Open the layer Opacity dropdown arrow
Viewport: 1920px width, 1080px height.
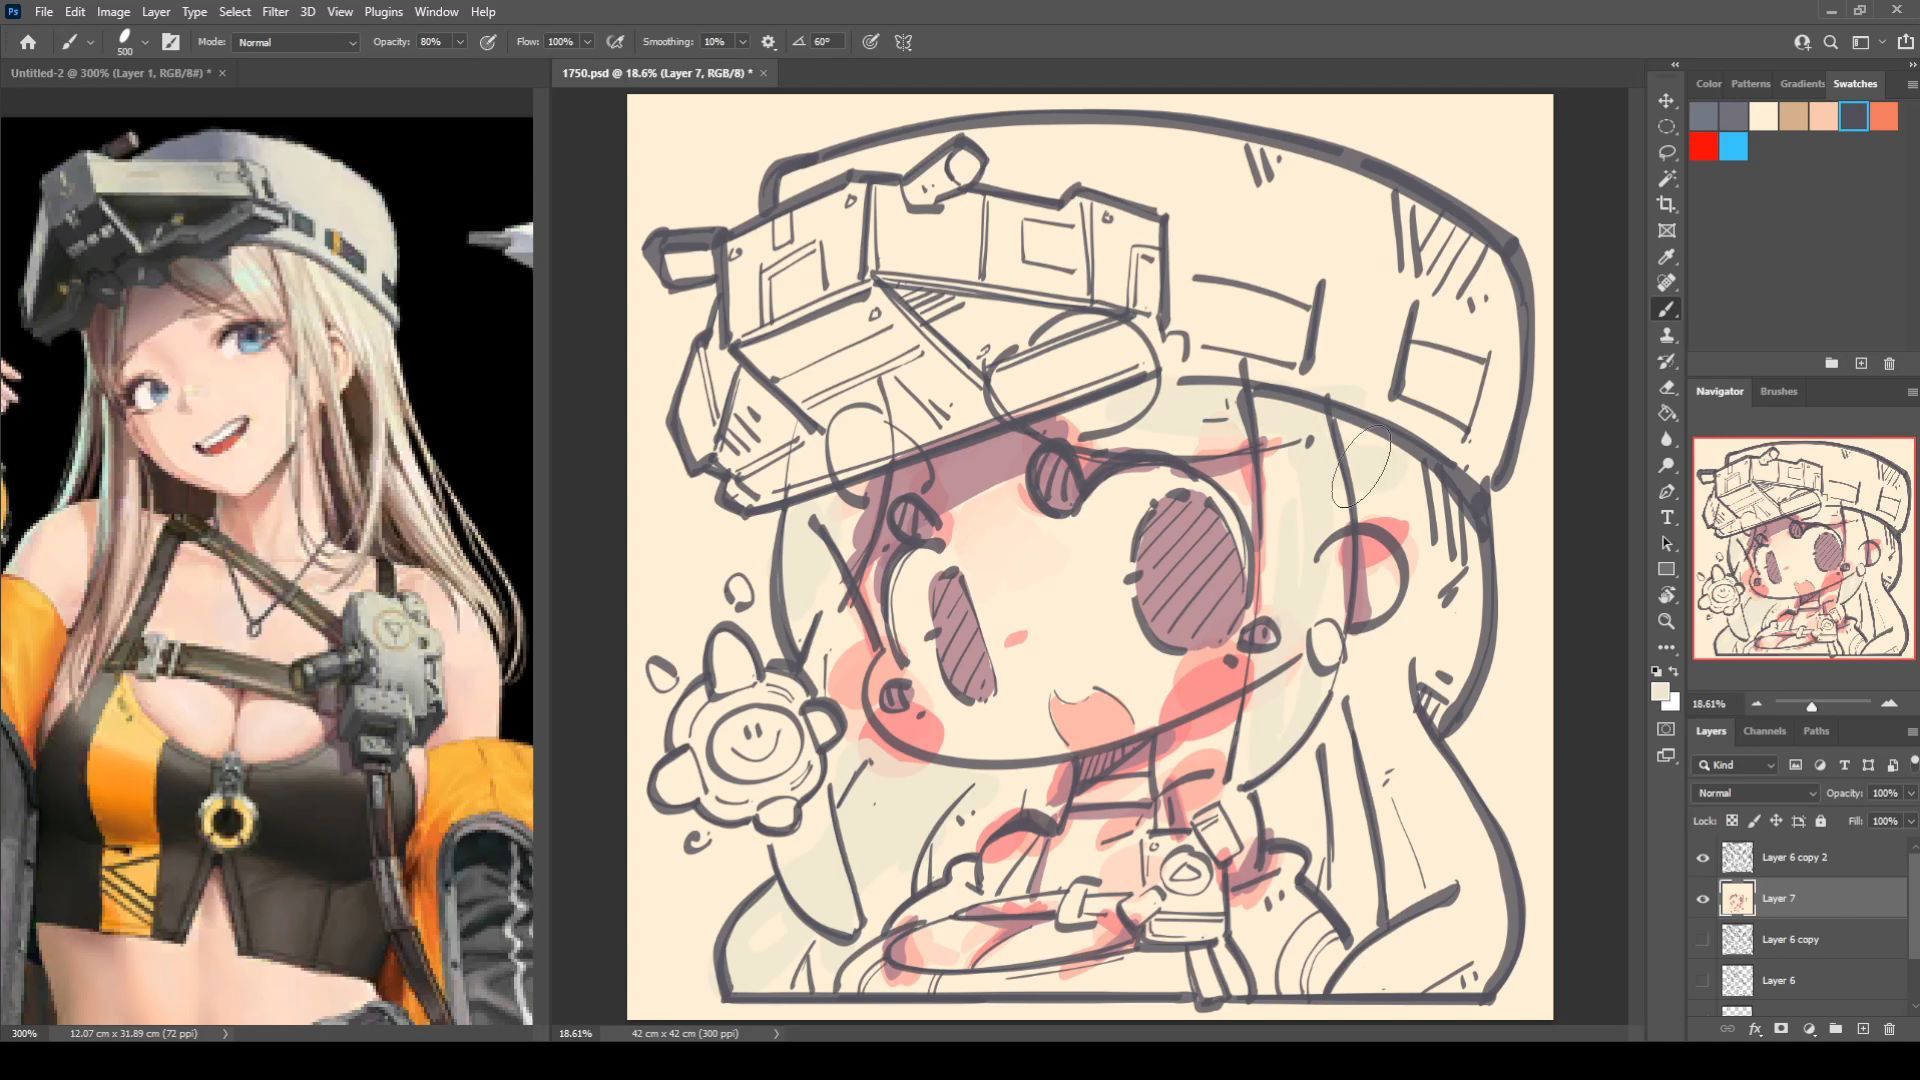tap(1911, 793)
